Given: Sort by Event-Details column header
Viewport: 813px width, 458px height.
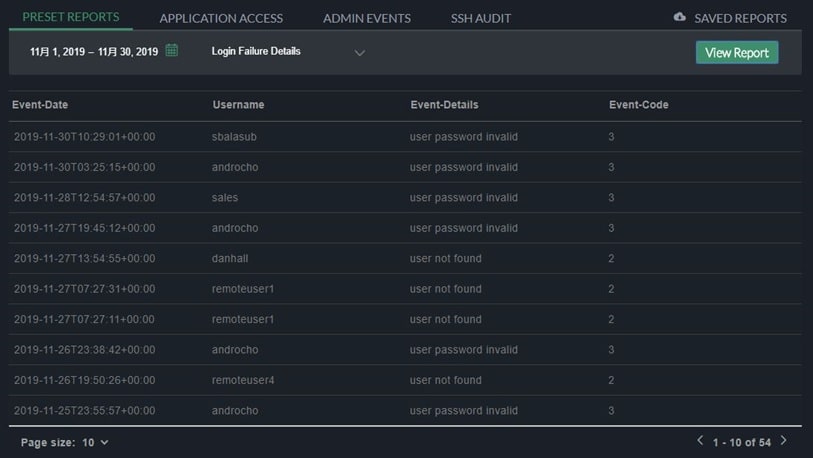Looking at the screenshot, I should click(x=444, y=105).
